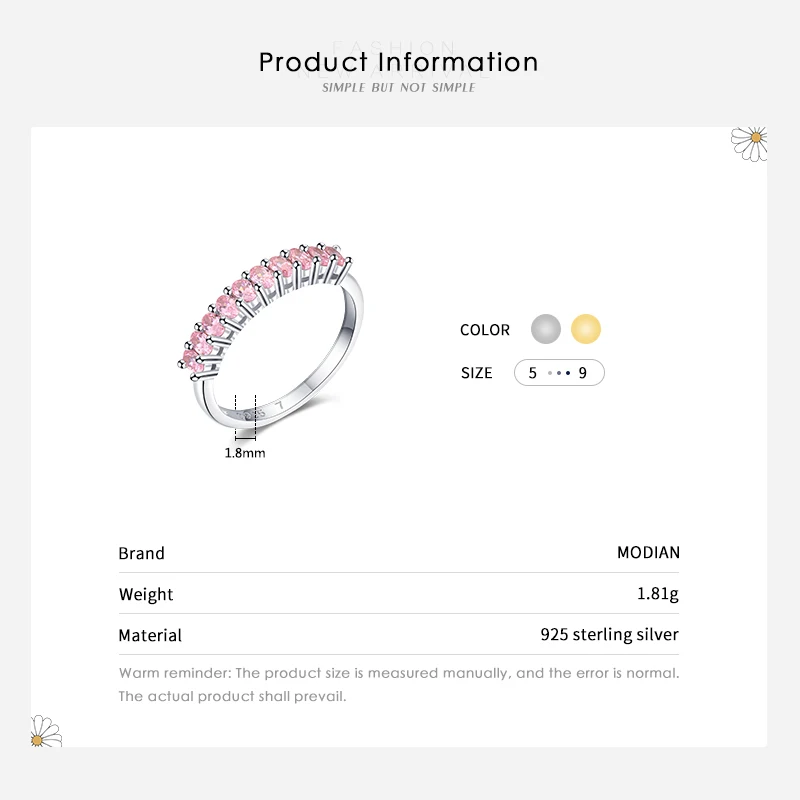Select the silver color swatch
The width and height of the screenshot is (800, 800).
click(x=546, y=329)
